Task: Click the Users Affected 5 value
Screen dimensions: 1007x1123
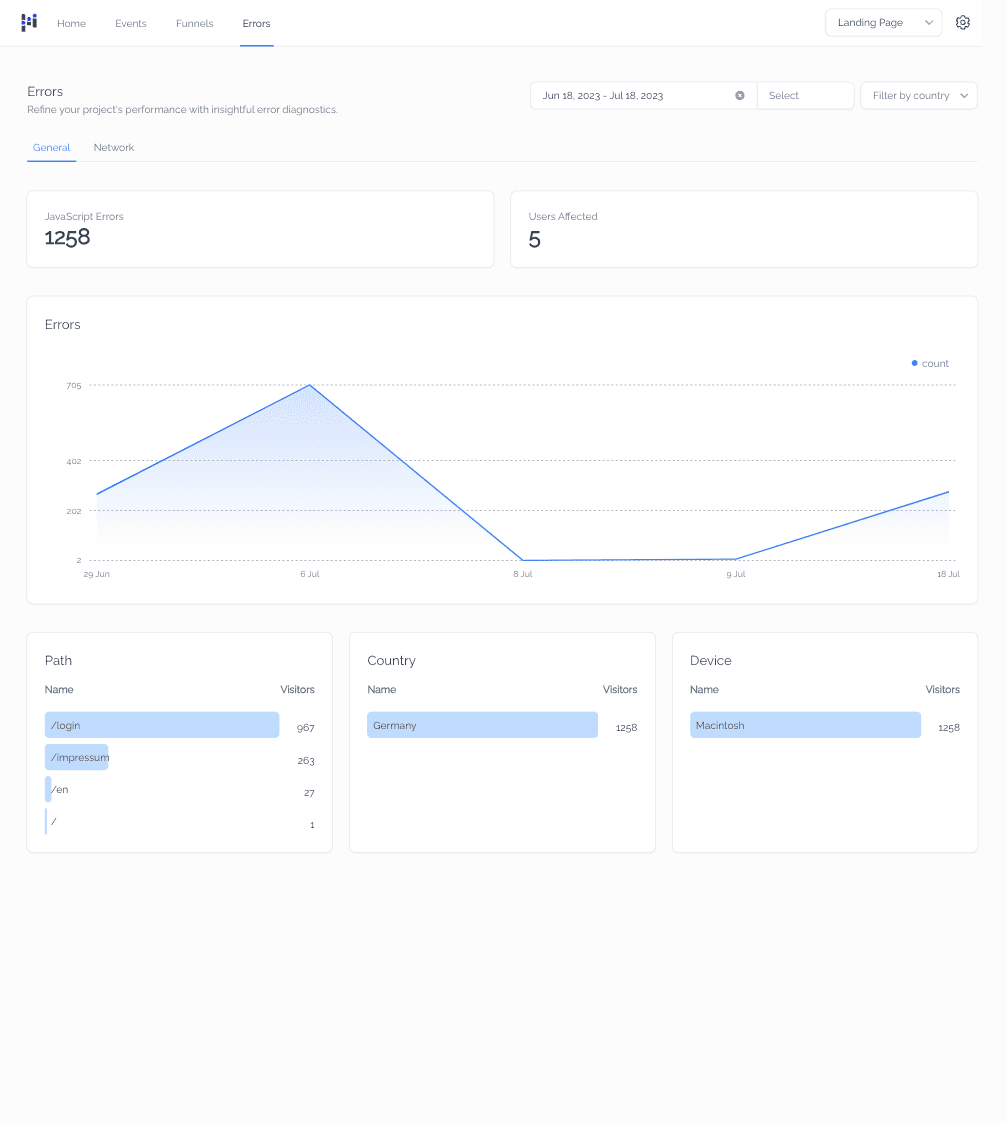Action: [534, 239]
